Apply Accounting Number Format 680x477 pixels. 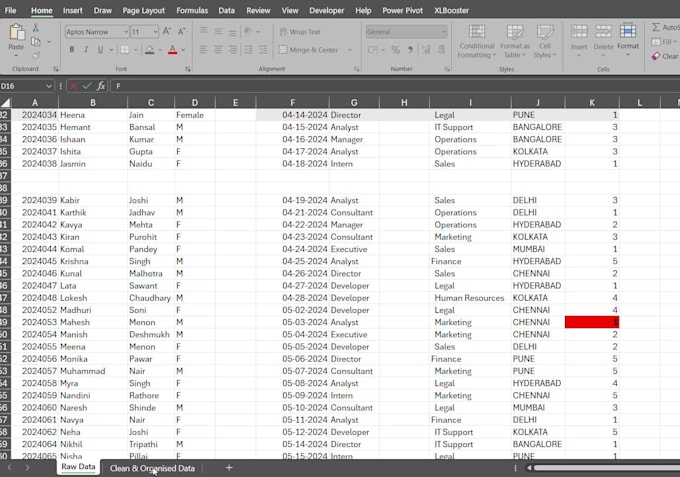[x=373, y=50]
